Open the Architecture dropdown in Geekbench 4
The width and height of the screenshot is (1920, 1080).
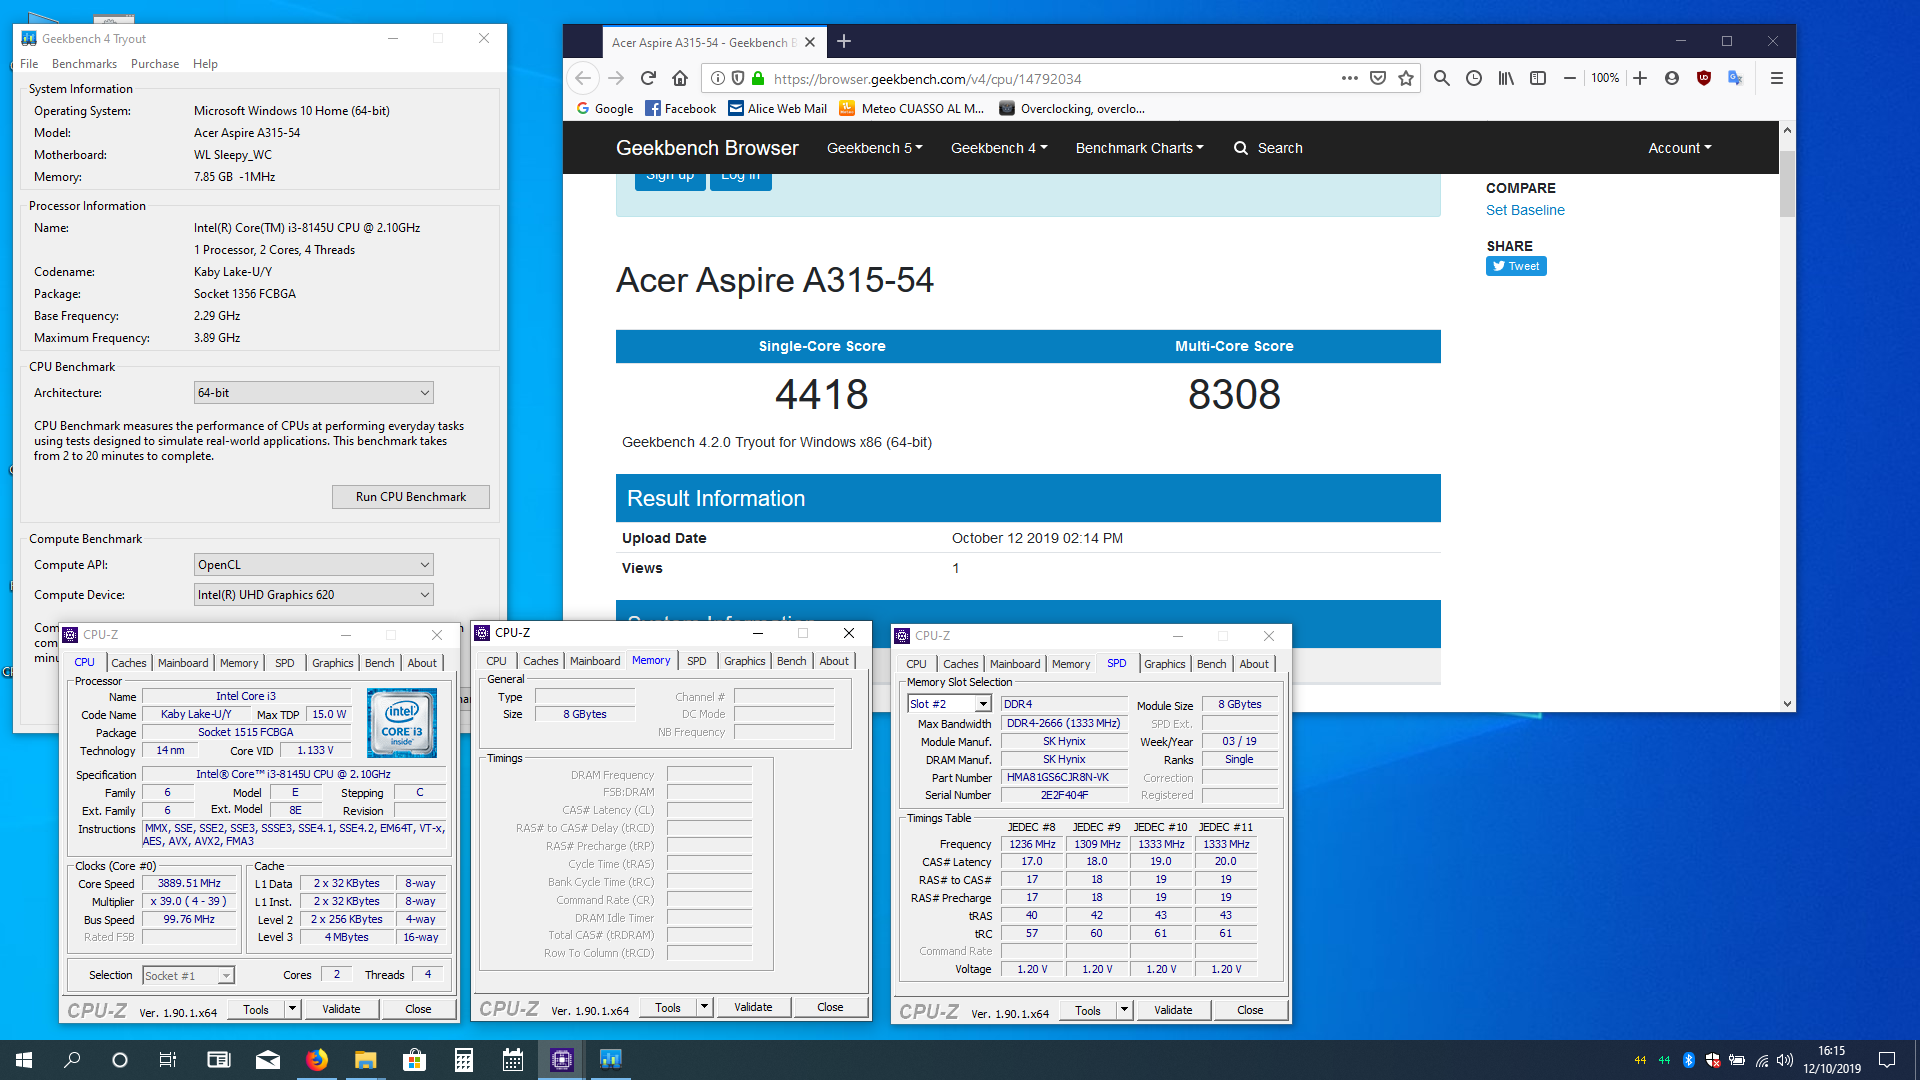[313, 393]
